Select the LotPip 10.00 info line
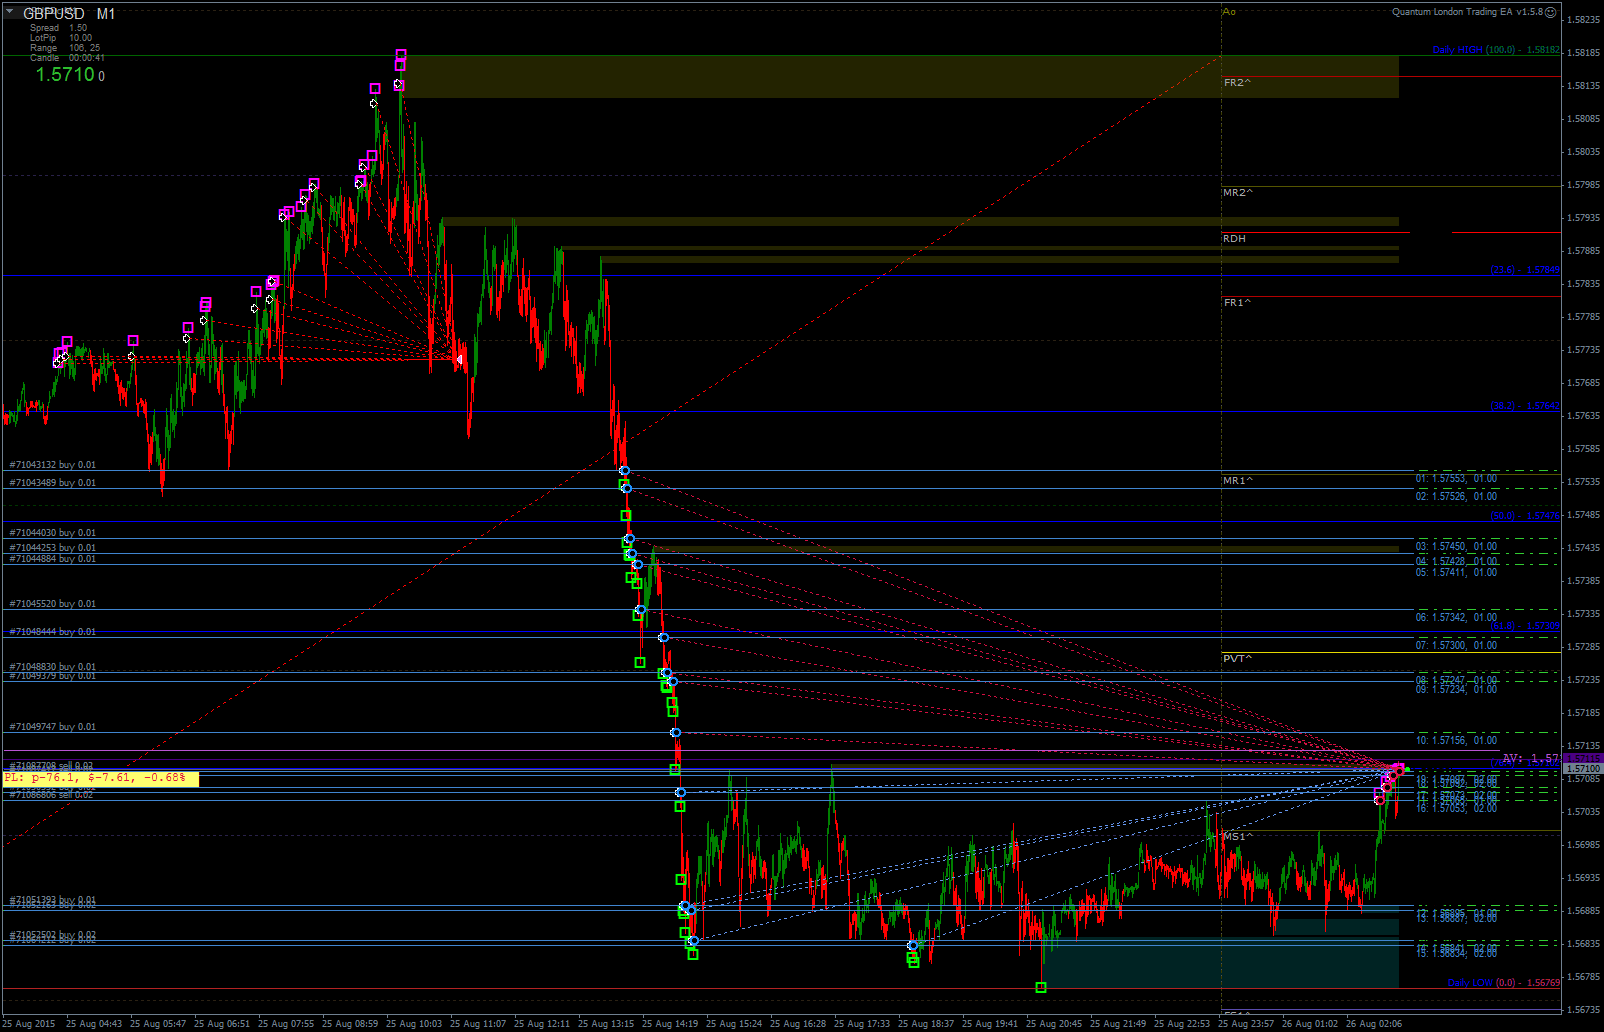 point(61,38)
